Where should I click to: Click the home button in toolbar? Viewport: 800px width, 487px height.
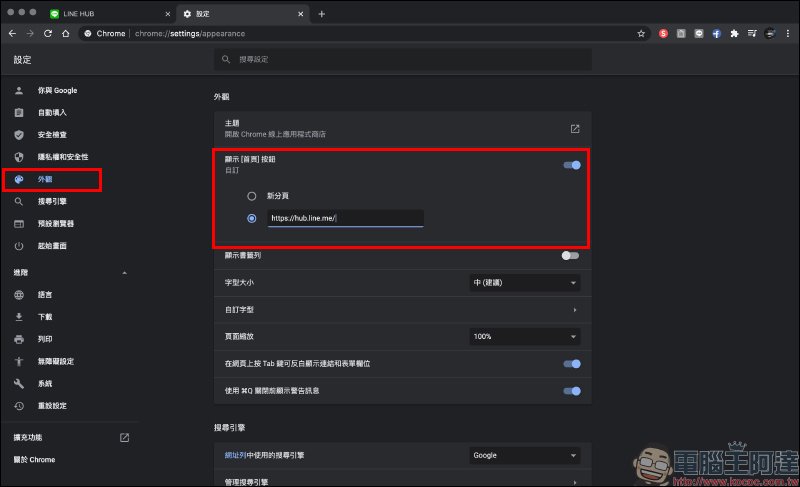66,33
